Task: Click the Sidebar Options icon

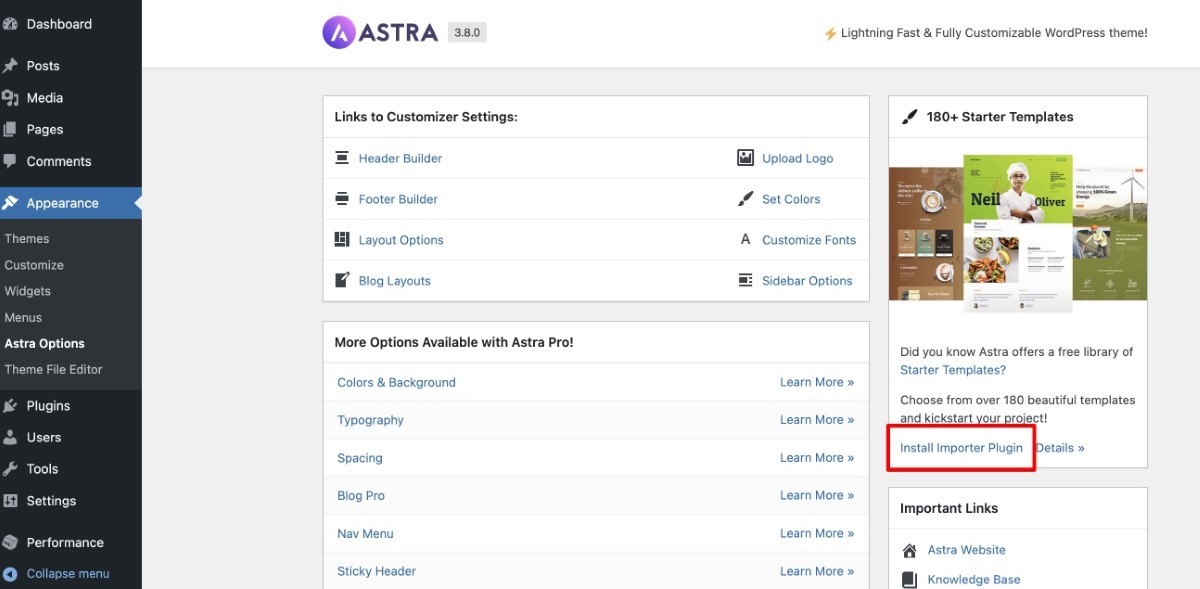Action: click(745, 281)
